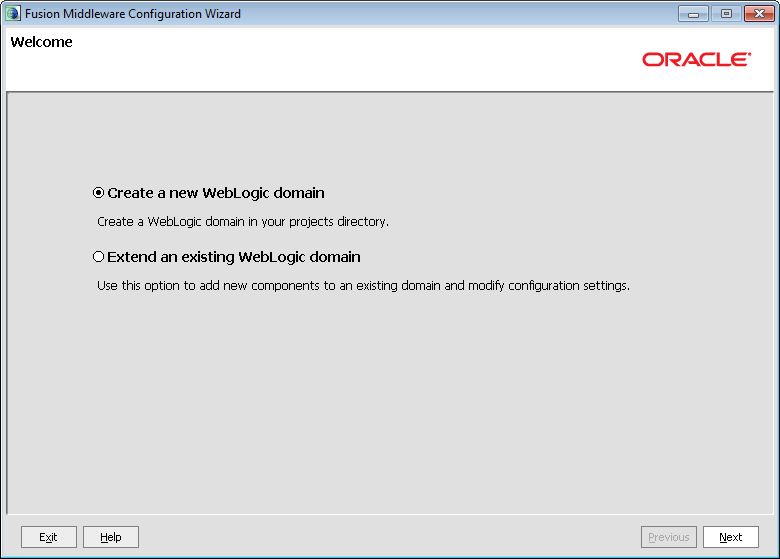Click the 'Fusion Middleware Configuration Wizard' title text
780x559 pixels.
133,14
